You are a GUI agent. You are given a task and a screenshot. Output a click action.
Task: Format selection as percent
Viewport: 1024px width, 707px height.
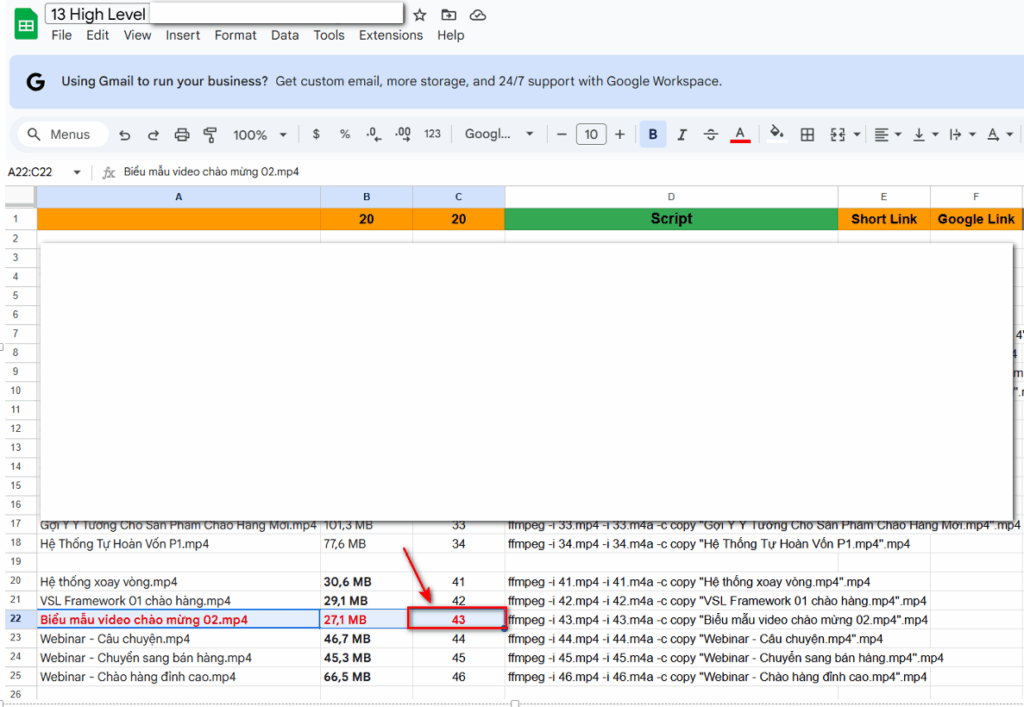tap(345, 134)
